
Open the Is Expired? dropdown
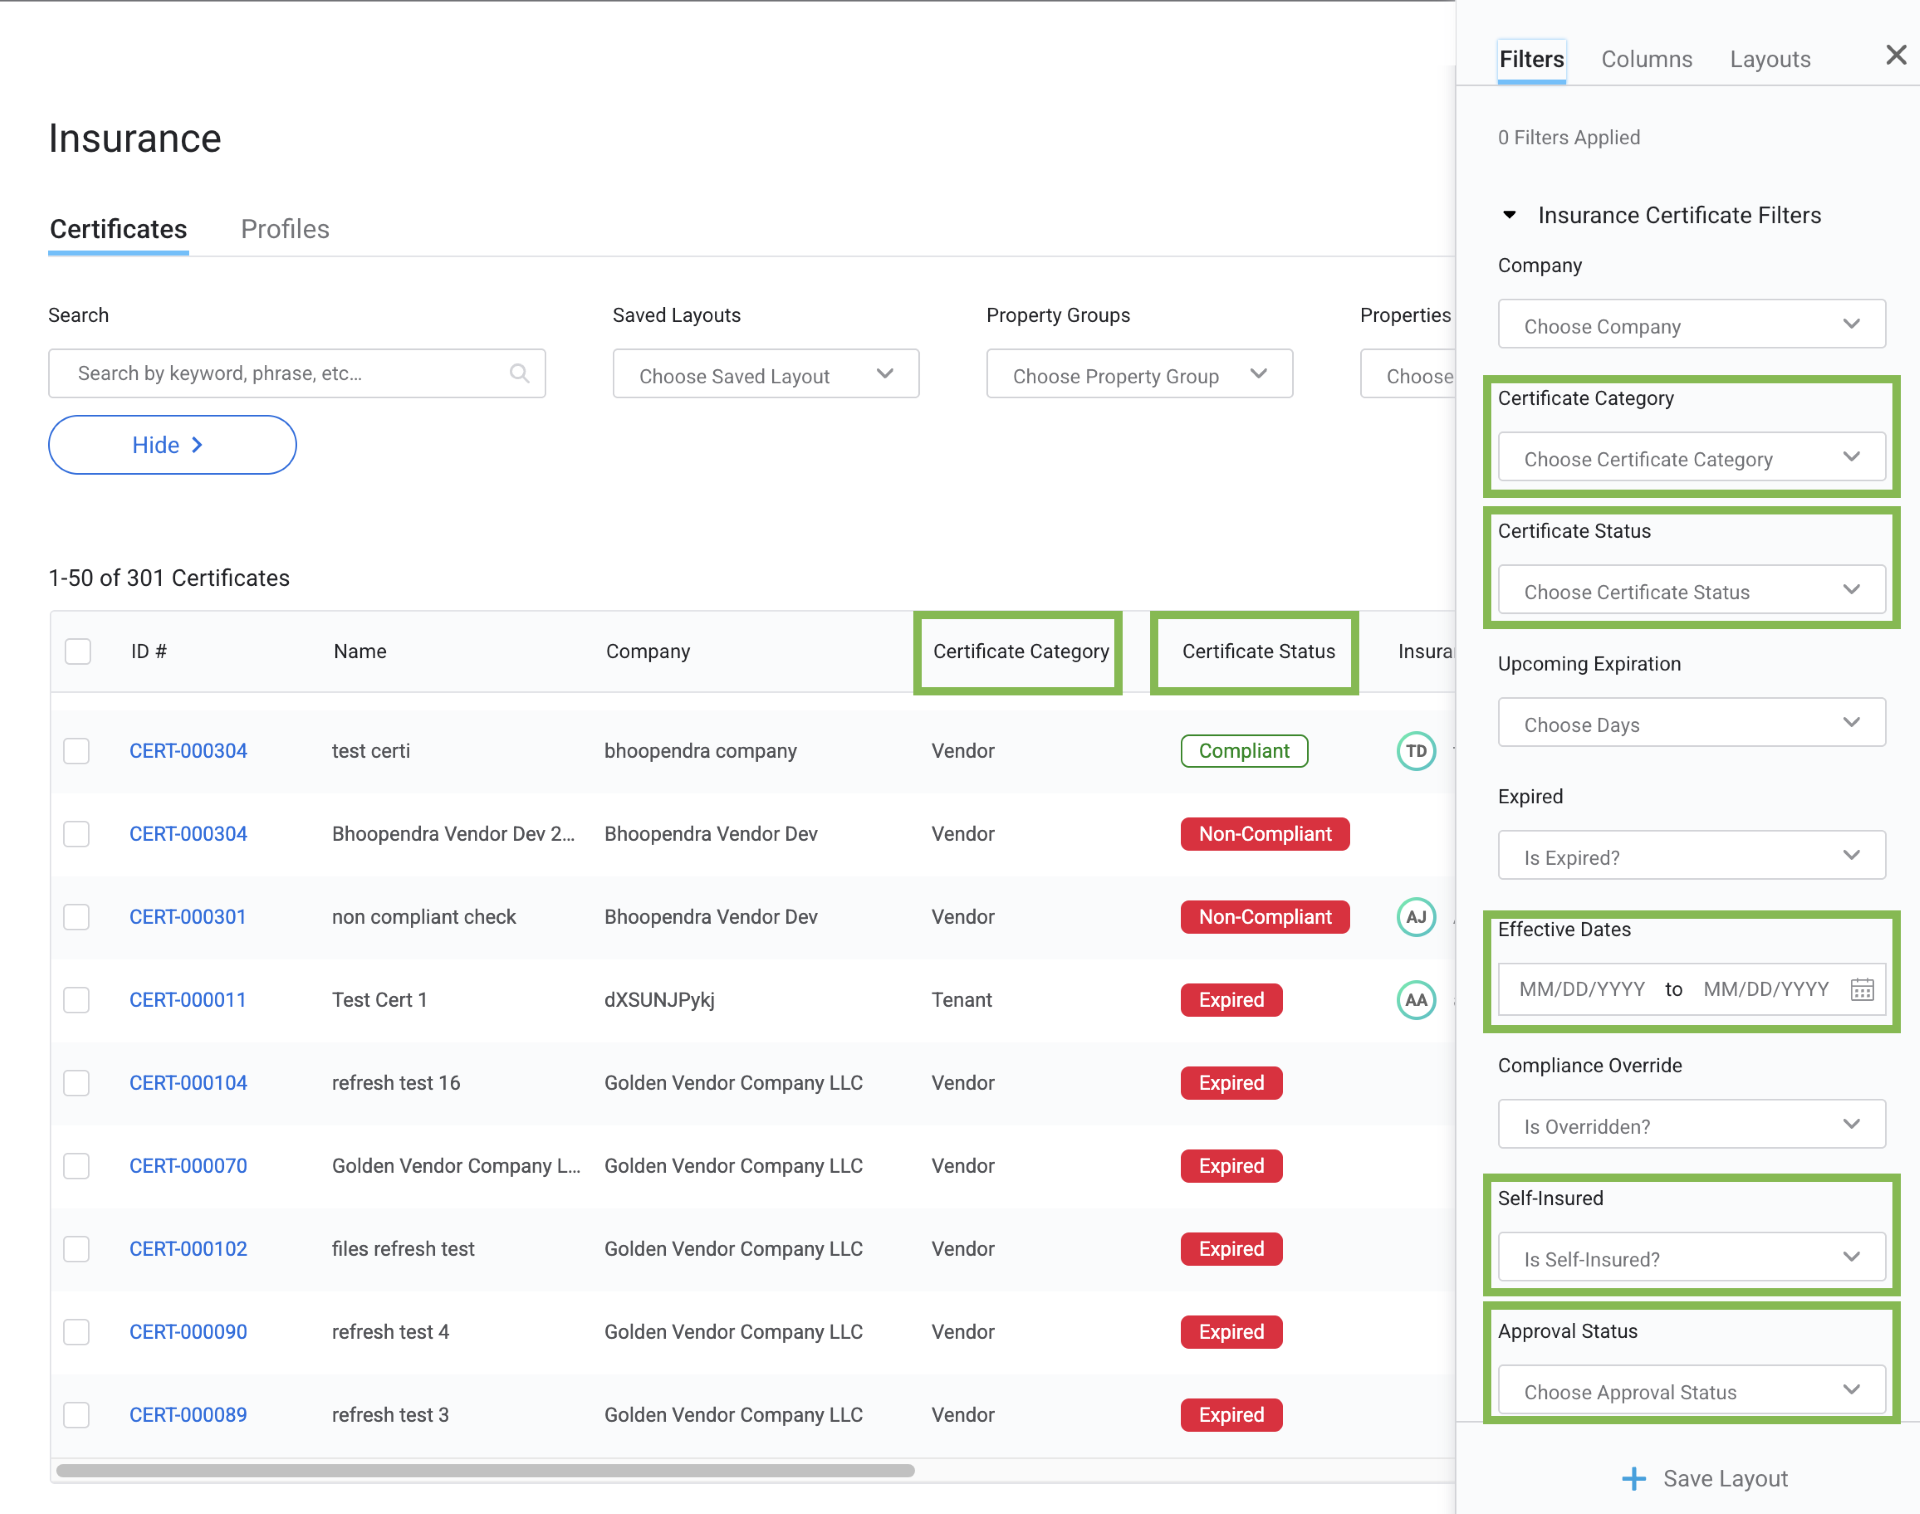(1690, 857)
